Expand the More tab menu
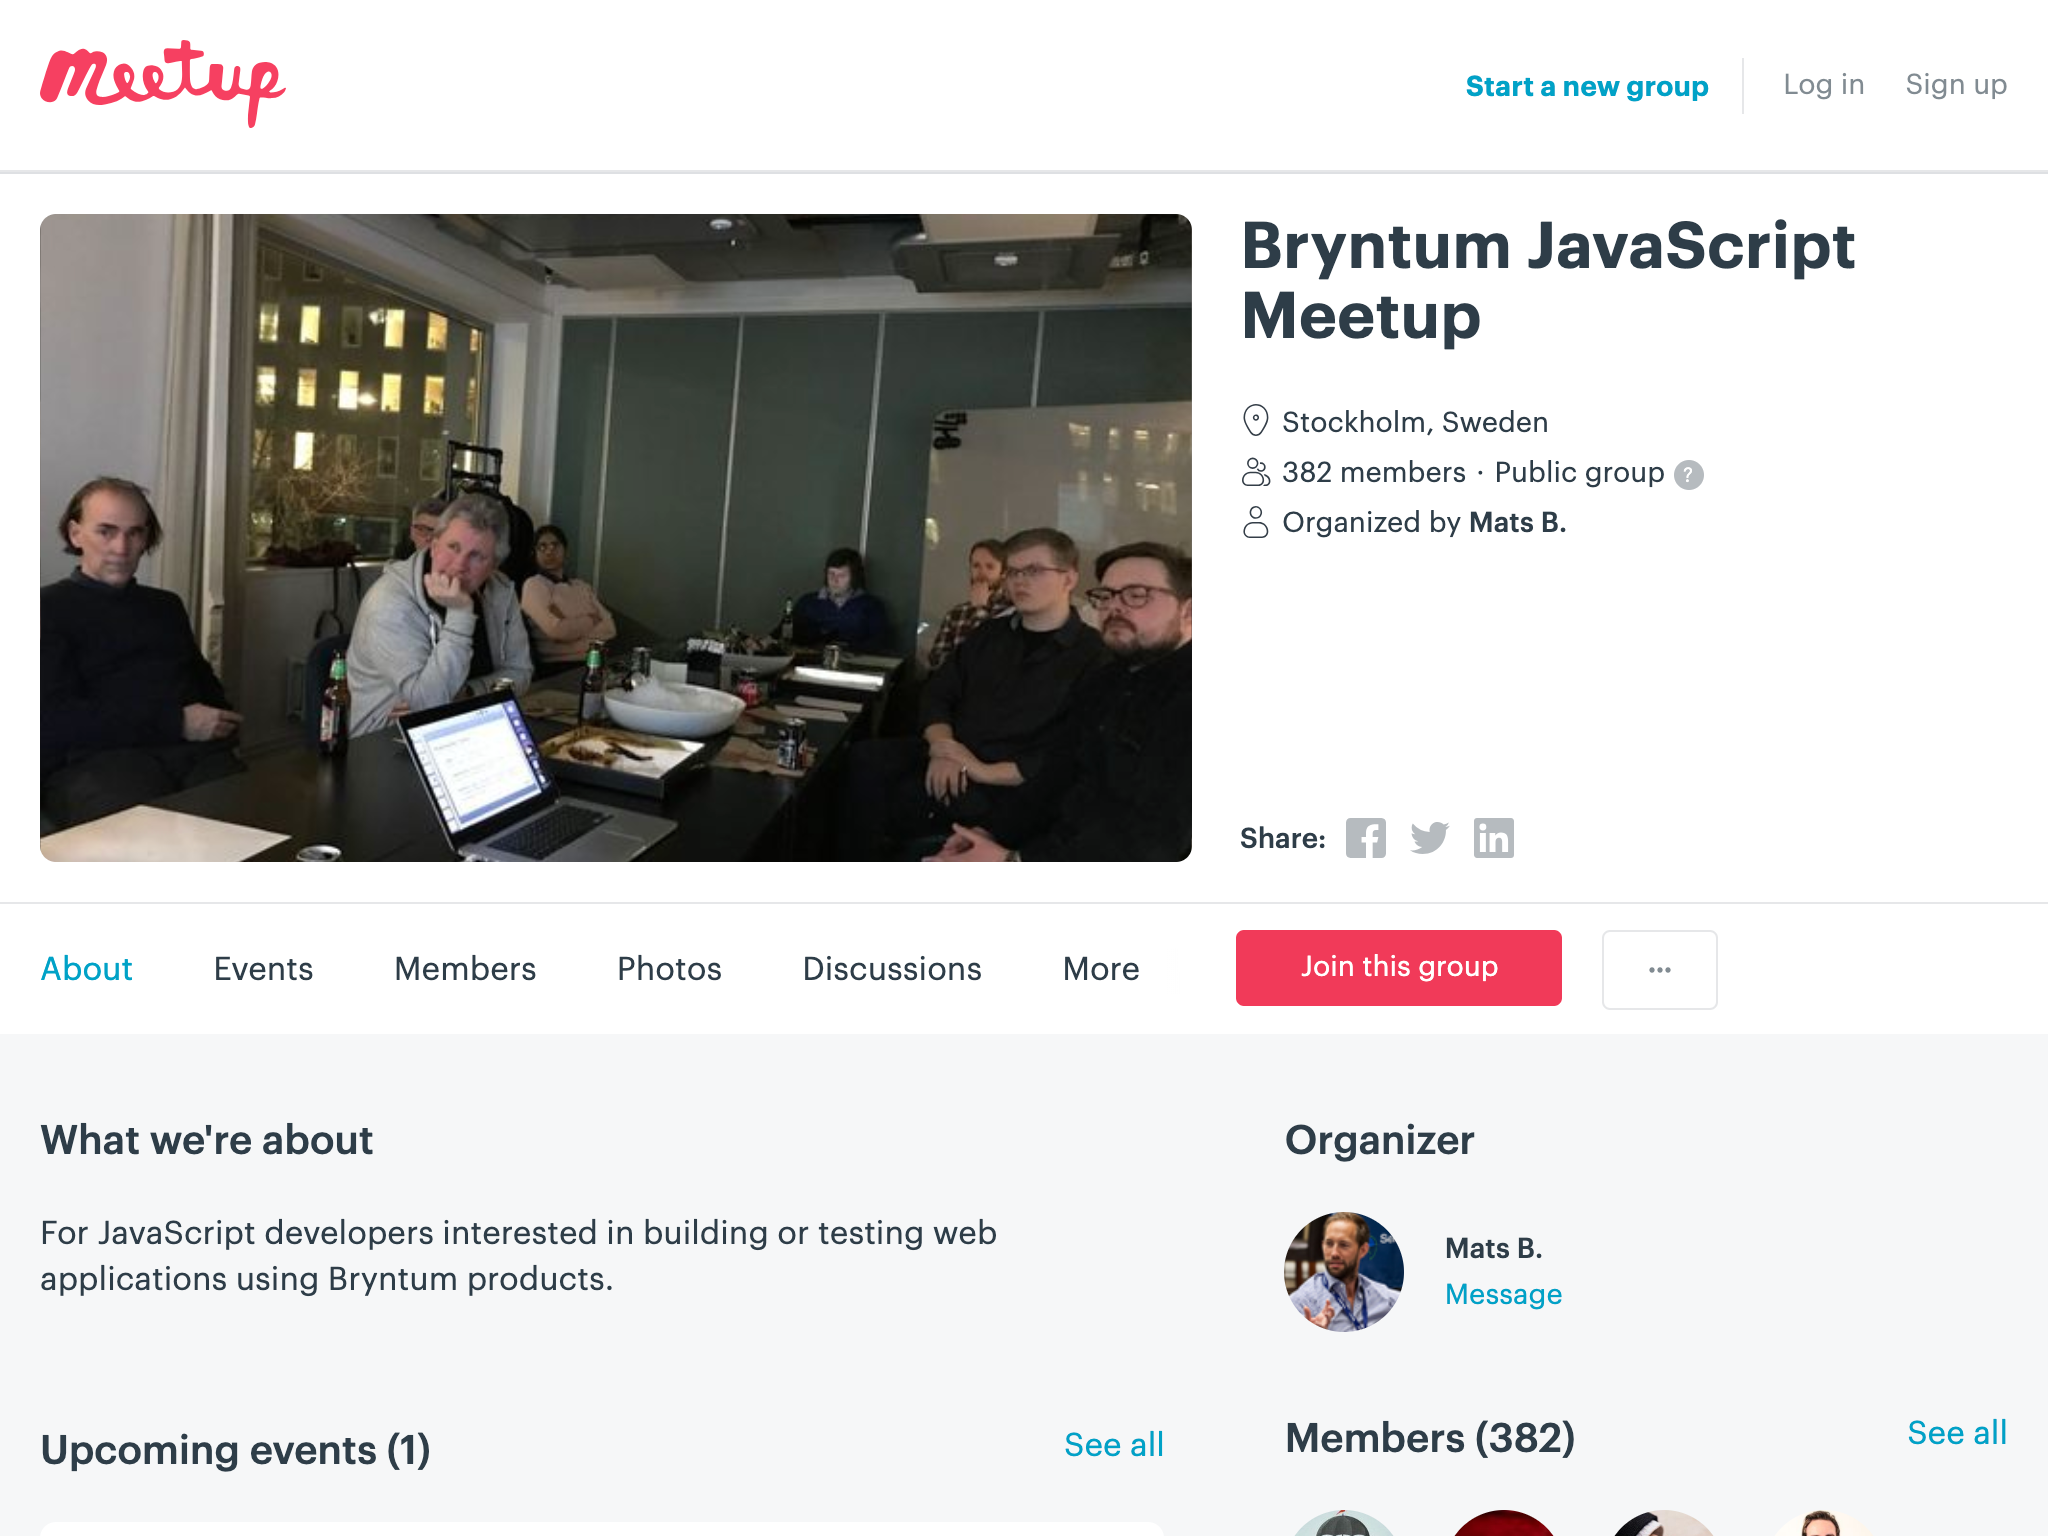This screenshot has width=2048, height=1536. 1101,968
